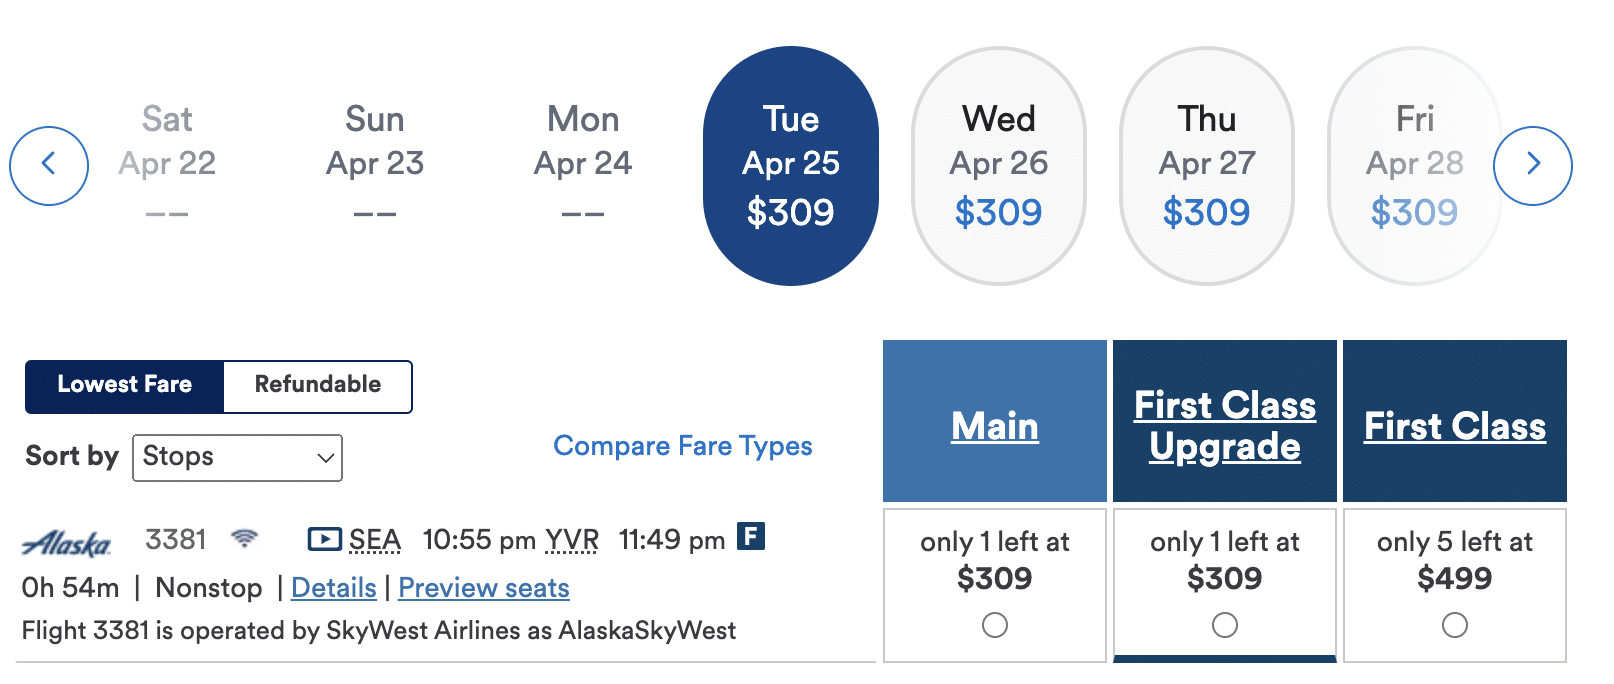1614x684 pixels.
Task: Click the First Class Upgrade header link
Action: 1224,426
